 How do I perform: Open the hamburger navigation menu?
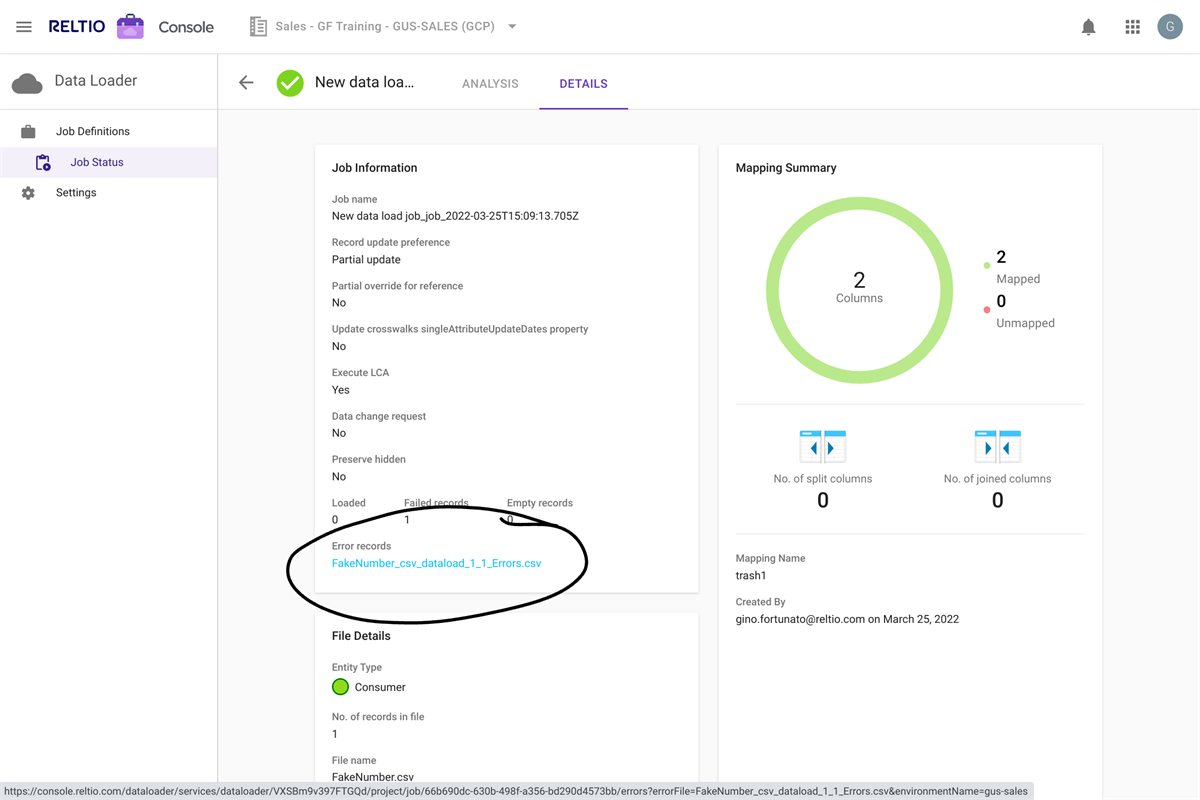[24, 27]
